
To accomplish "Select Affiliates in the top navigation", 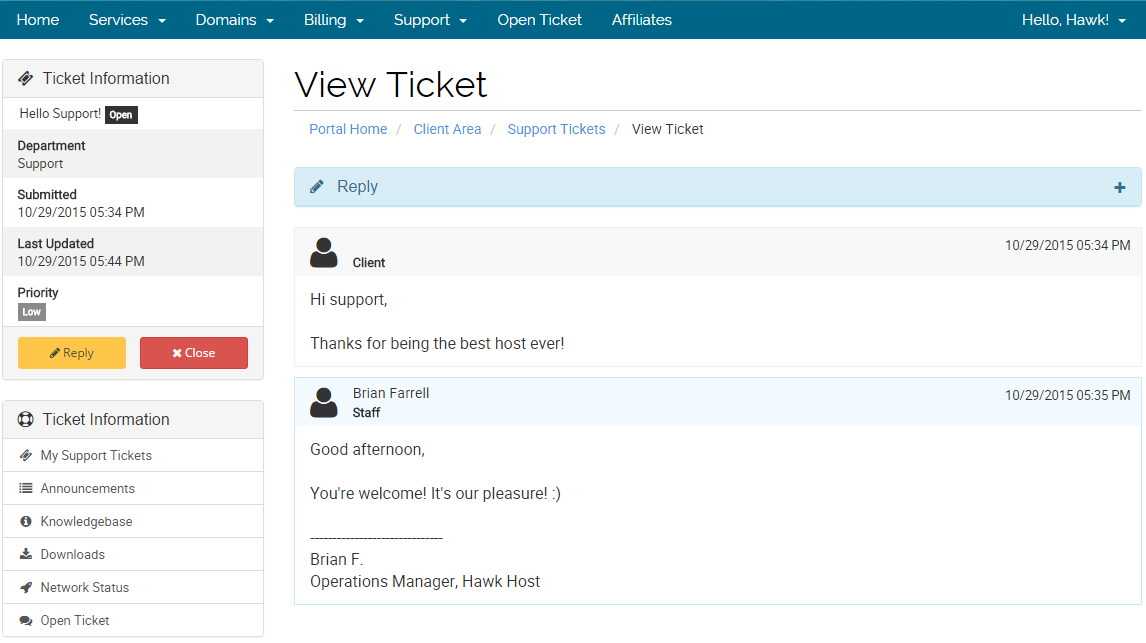I will [x=641, y=20].
